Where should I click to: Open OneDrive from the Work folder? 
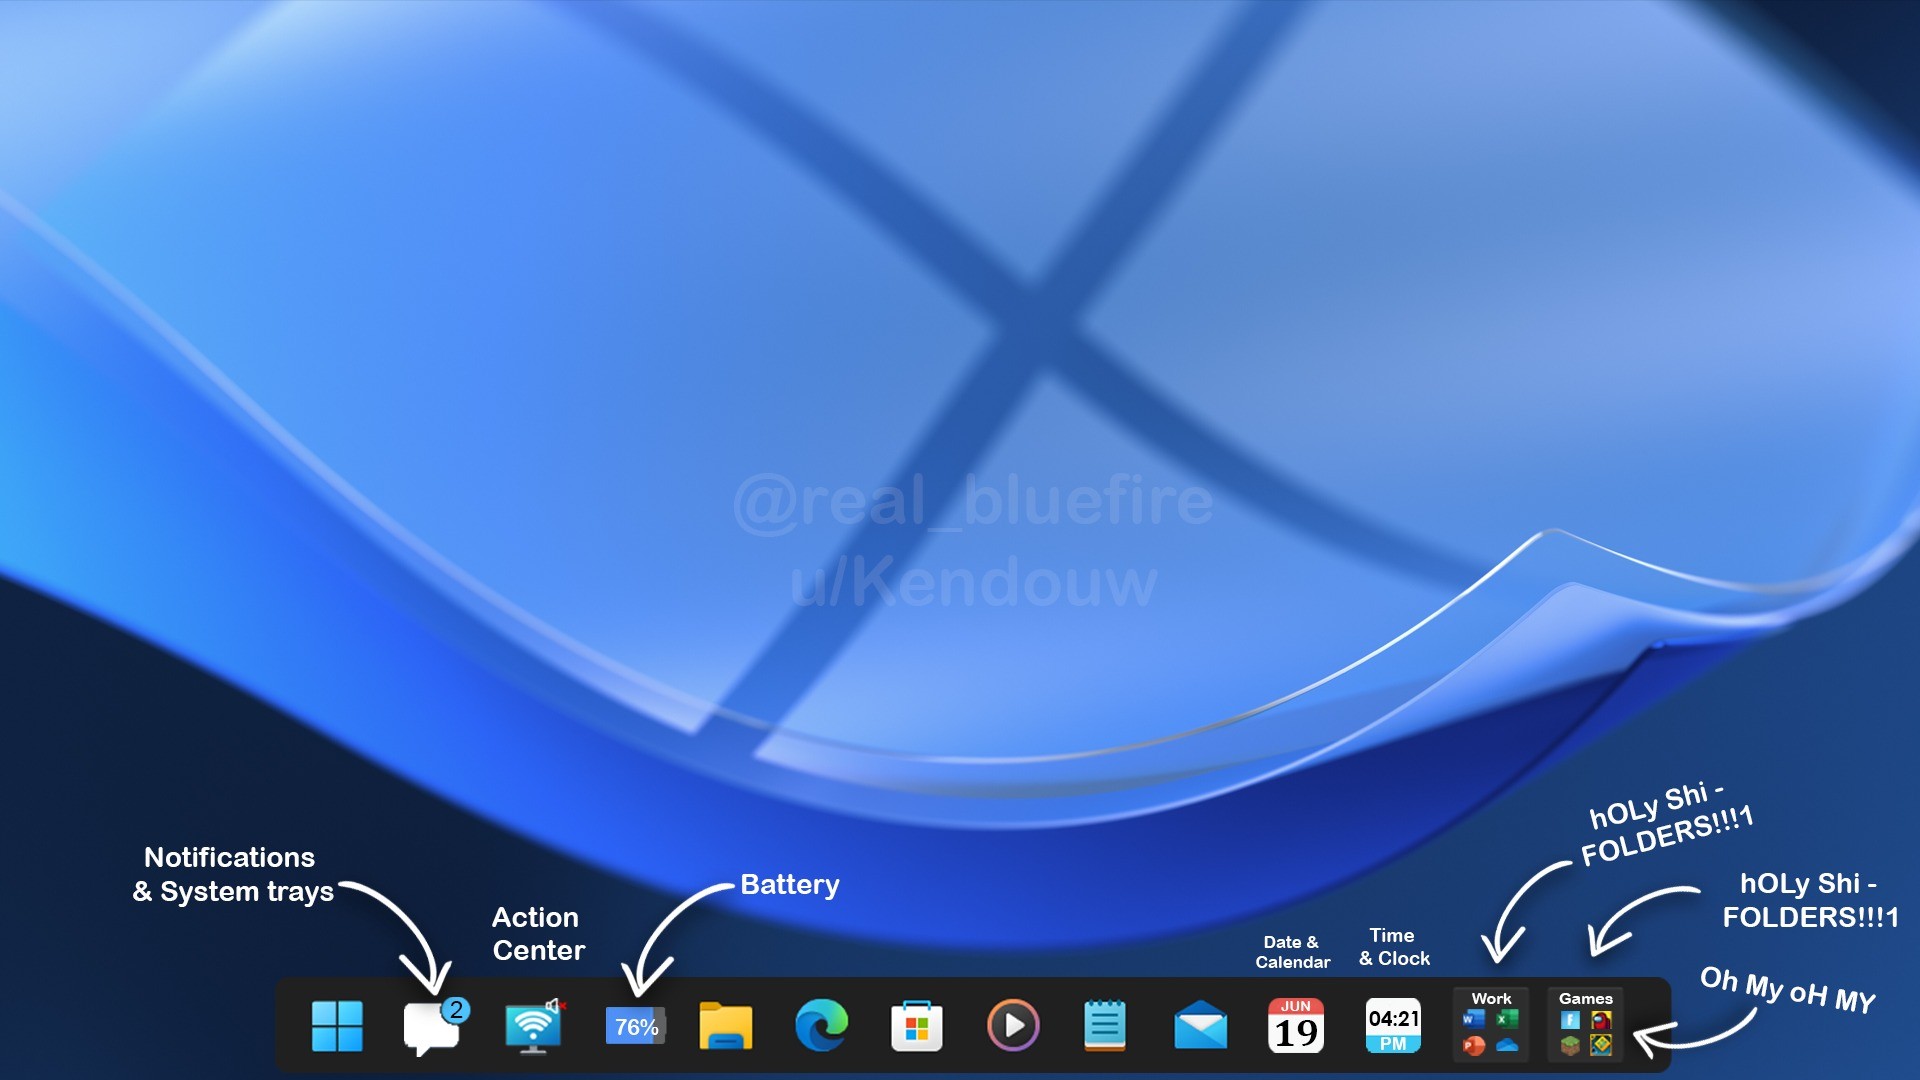point(1507,1046)
